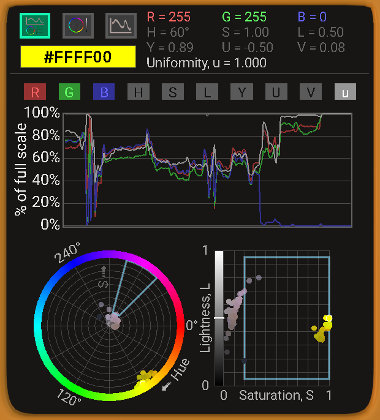Enable the V chroma channel button
This screenshot has height=420, width=380.
tap(311, 92)
